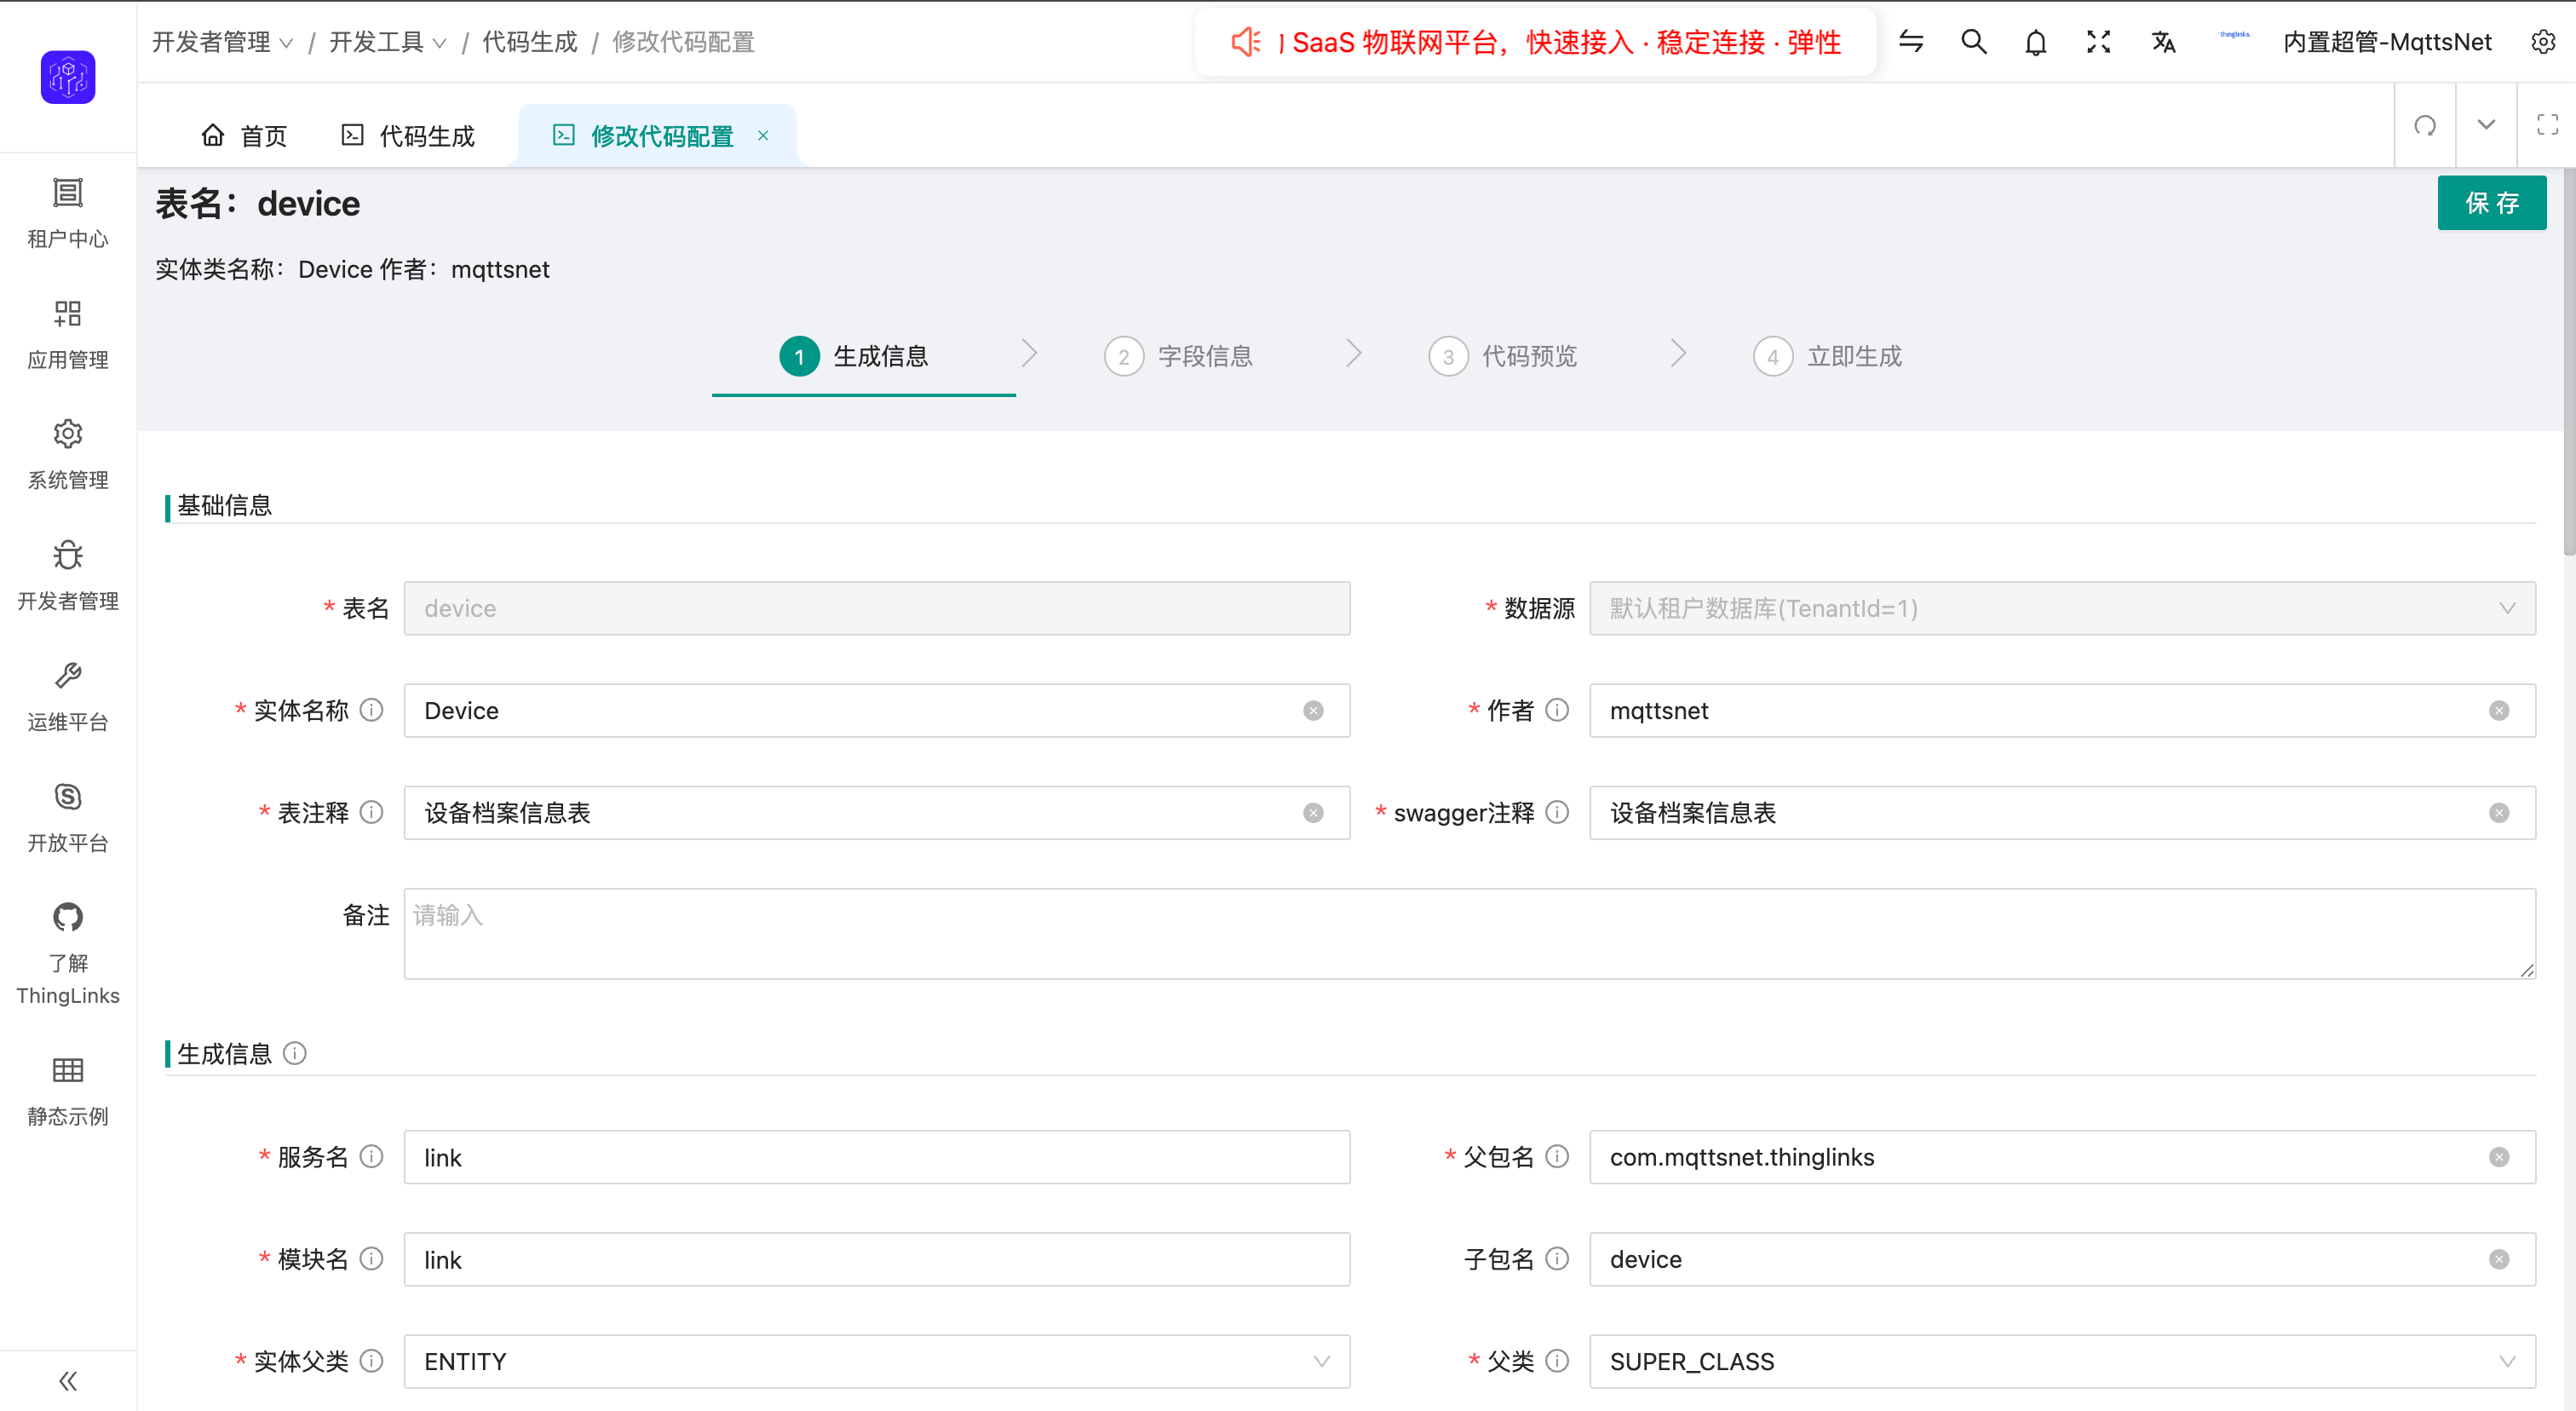This screenshot has width=2576, height=1411.
Task: Click the announcement speaker icon
Action: pos(1245,42)
